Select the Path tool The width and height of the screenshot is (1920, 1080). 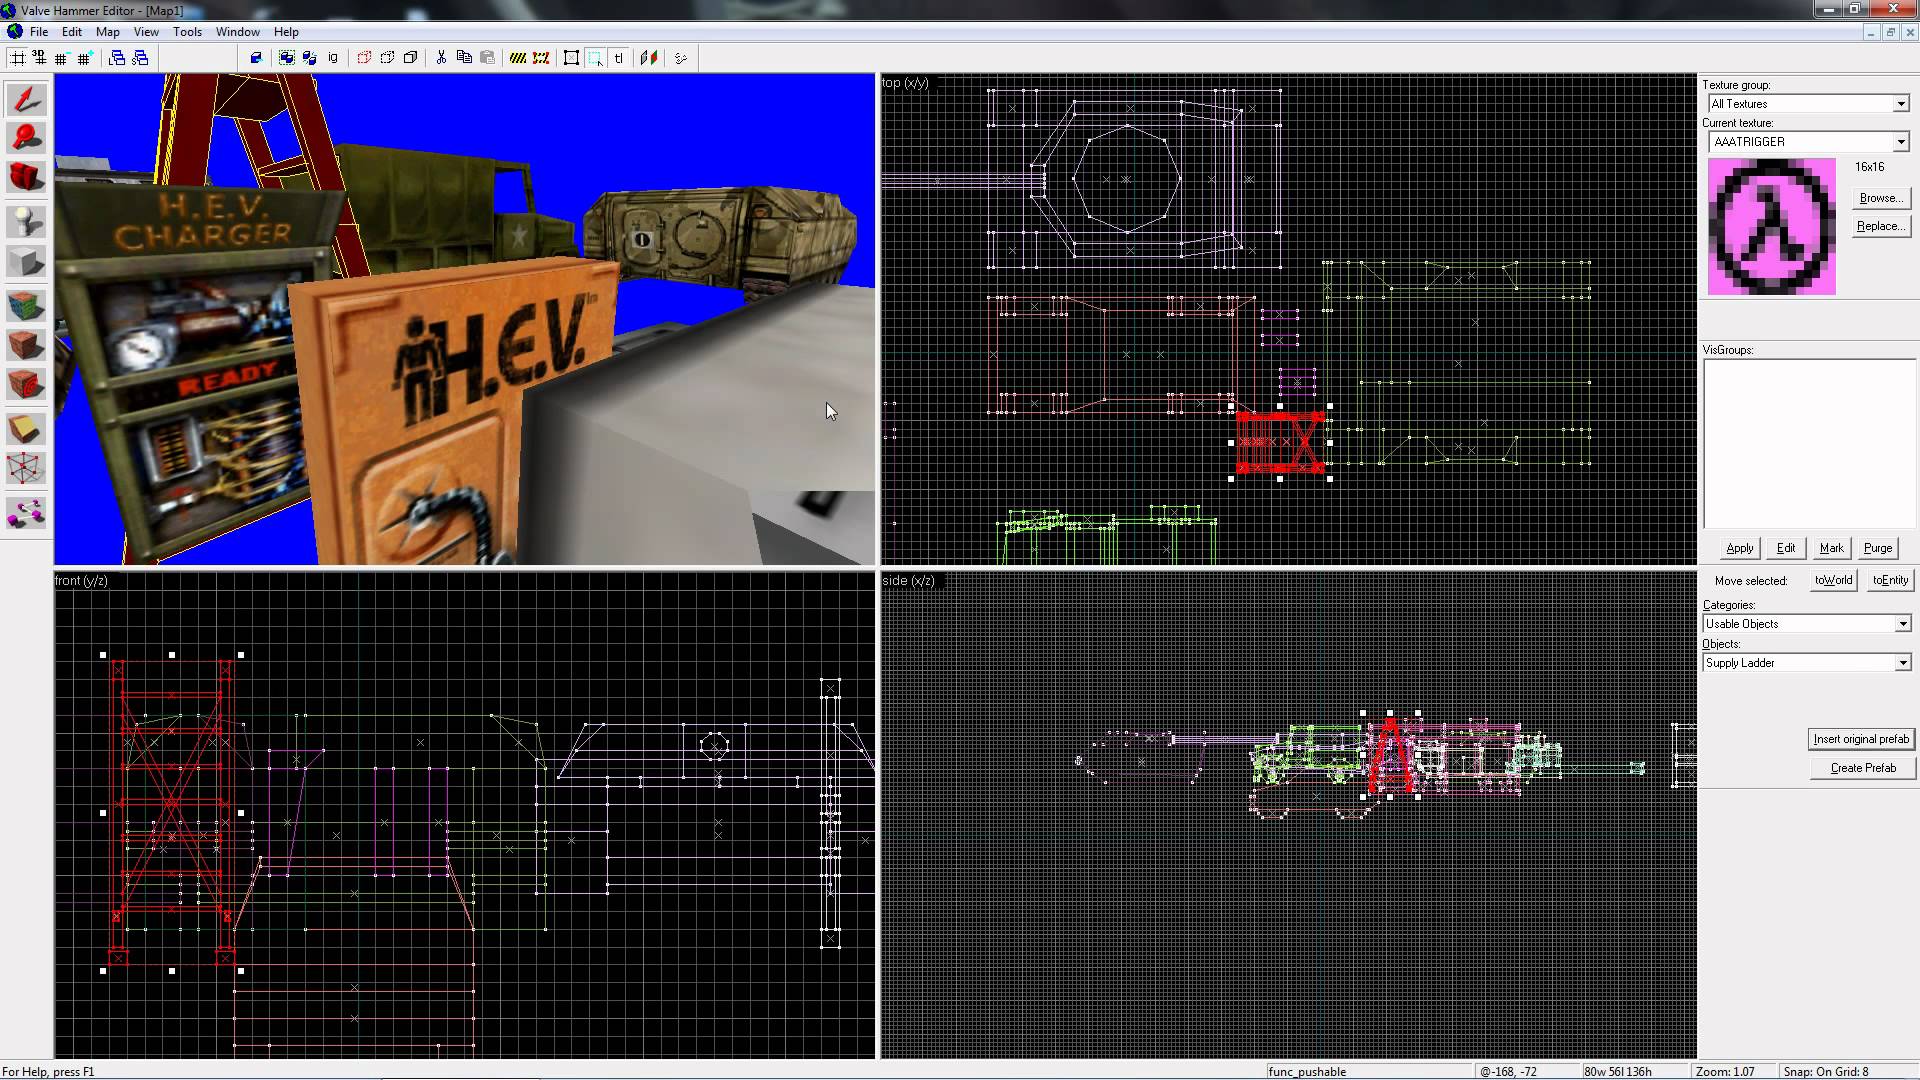[26, 514]
